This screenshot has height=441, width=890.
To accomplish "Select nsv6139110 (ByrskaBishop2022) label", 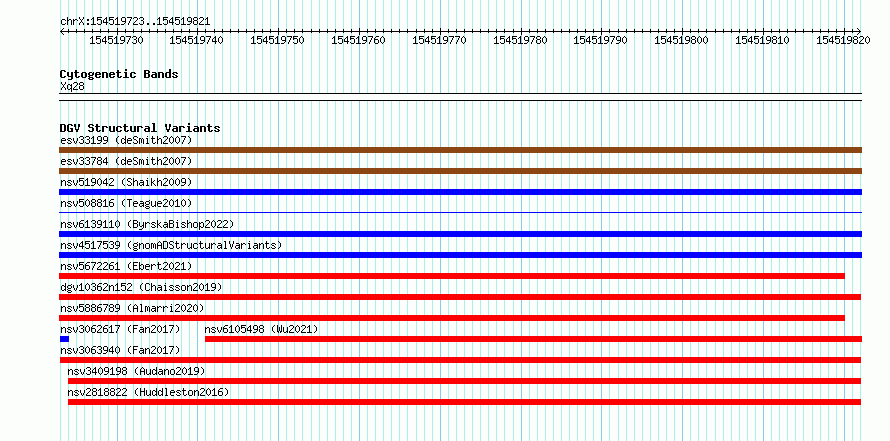I will tap(147, 224).
